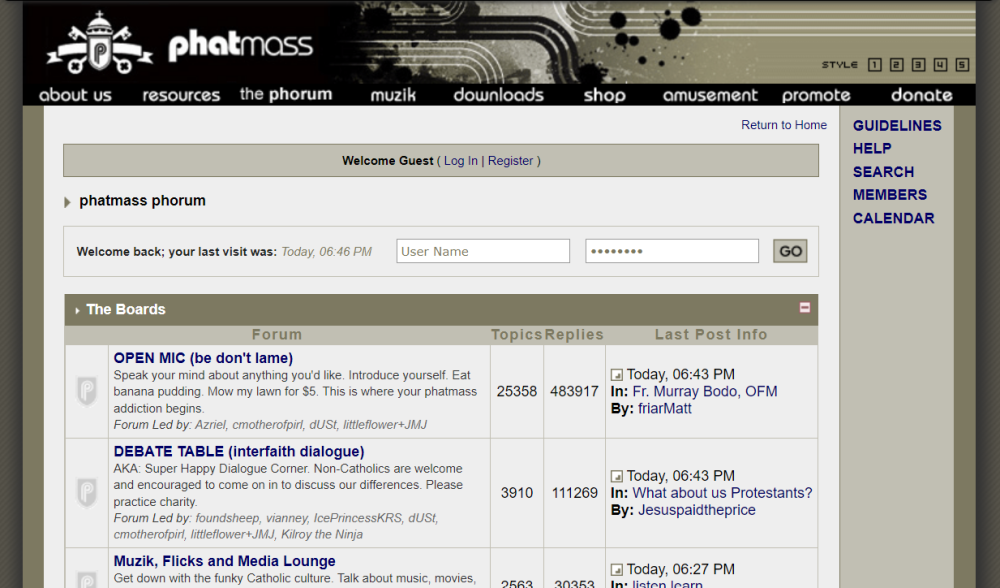Image resolution: width=1000 pixels, height=588 pixels.
Task: Click the arrow beside The Boards heading
Action: (x=77, y=311)
